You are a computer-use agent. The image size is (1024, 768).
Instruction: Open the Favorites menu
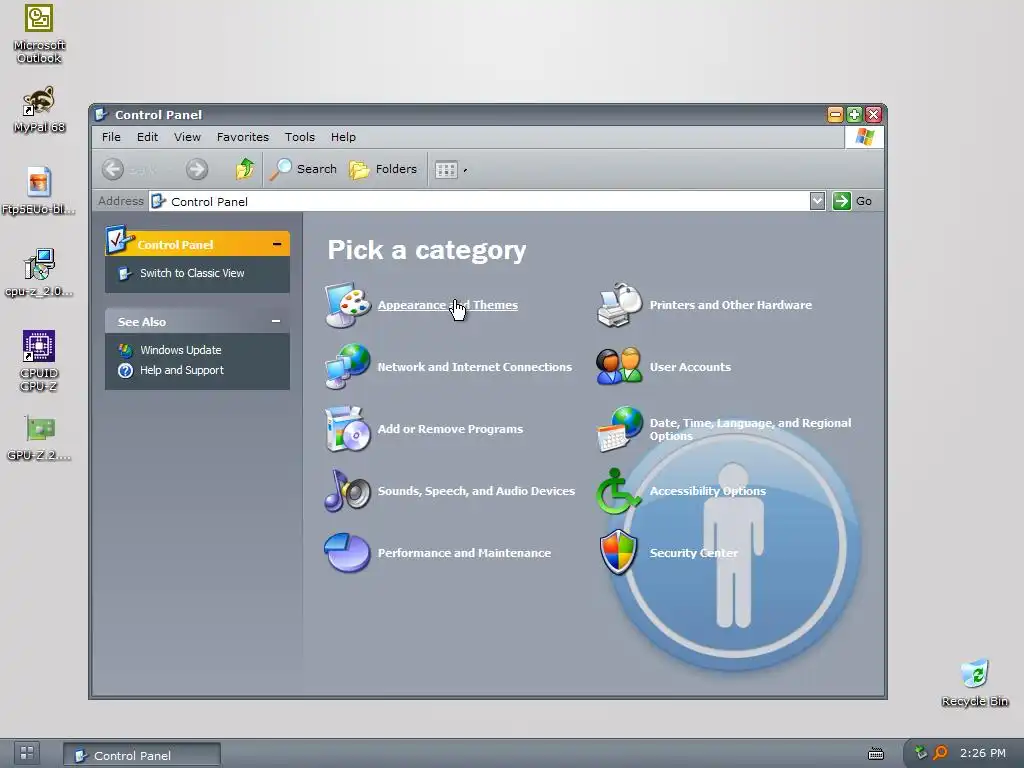point(242,137)
